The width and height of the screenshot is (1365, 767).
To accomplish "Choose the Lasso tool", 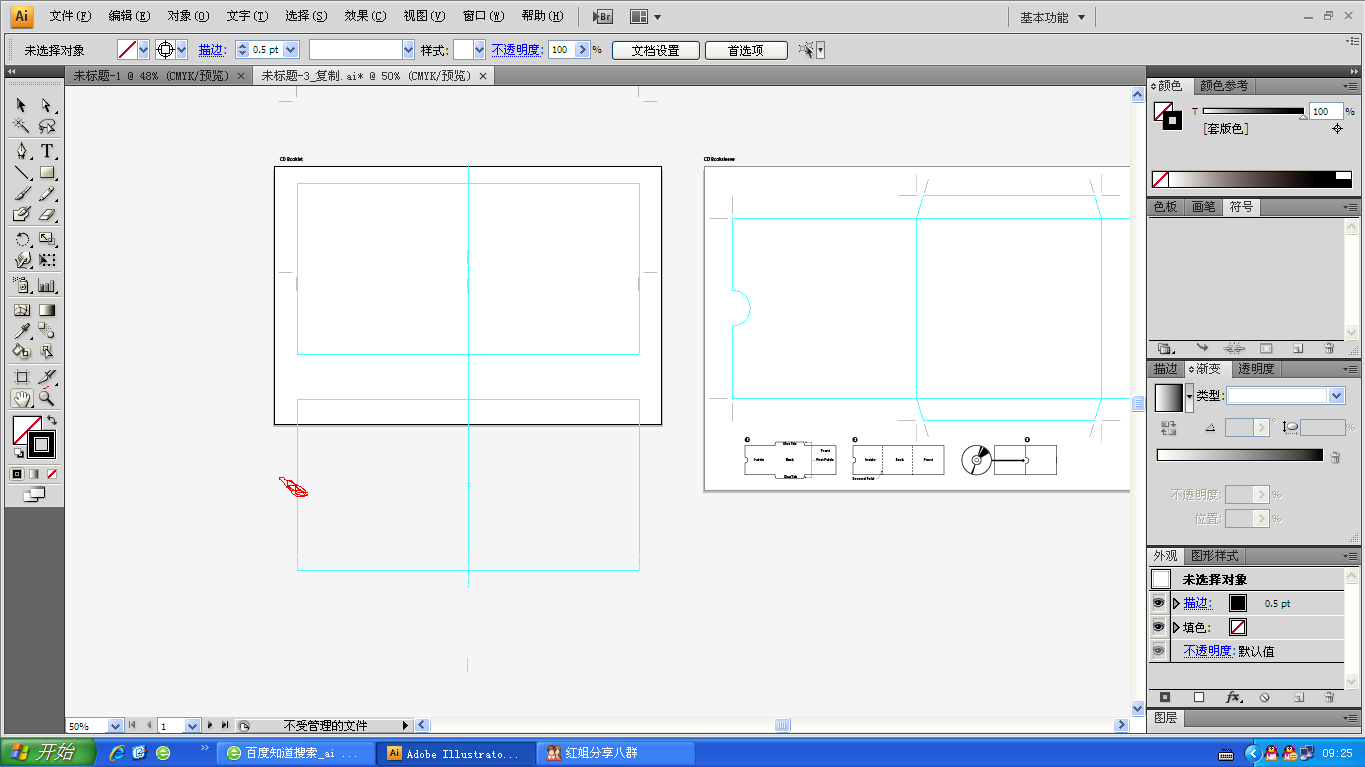I will [x=47, y=126].
